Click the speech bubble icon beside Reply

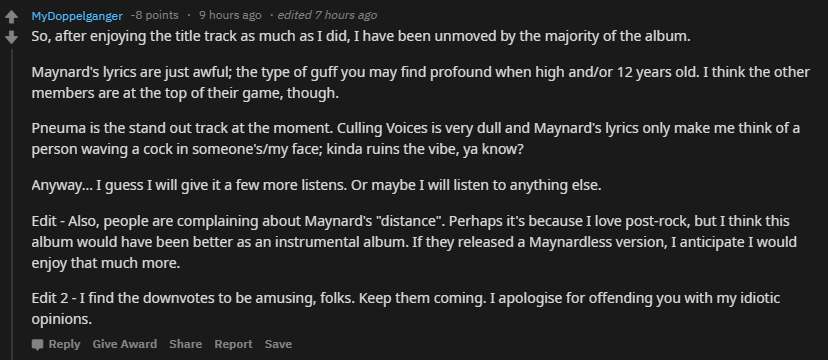(x=37, y=345)
